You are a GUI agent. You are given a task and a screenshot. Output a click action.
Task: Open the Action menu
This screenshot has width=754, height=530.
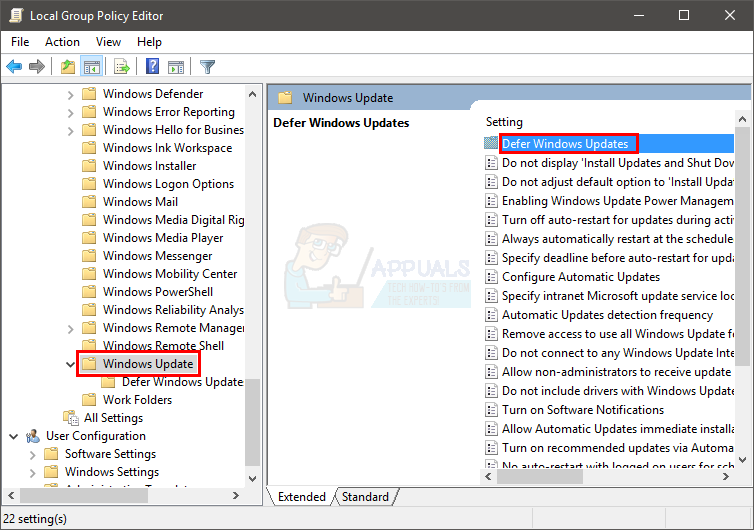tap(62, 42)
